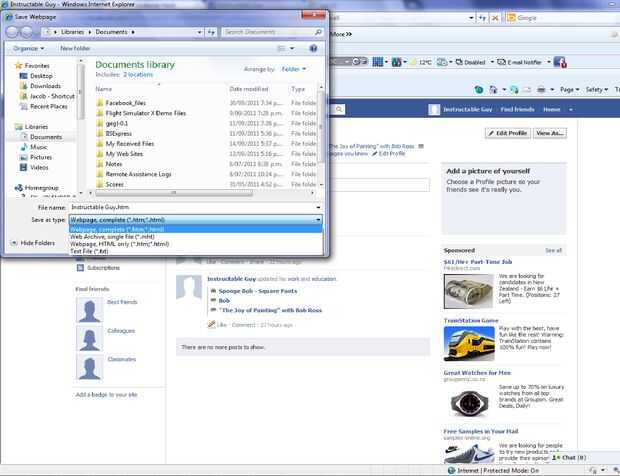Click Find Friends in Facebook header
620x476 pixels.
[x=517, y=110]
